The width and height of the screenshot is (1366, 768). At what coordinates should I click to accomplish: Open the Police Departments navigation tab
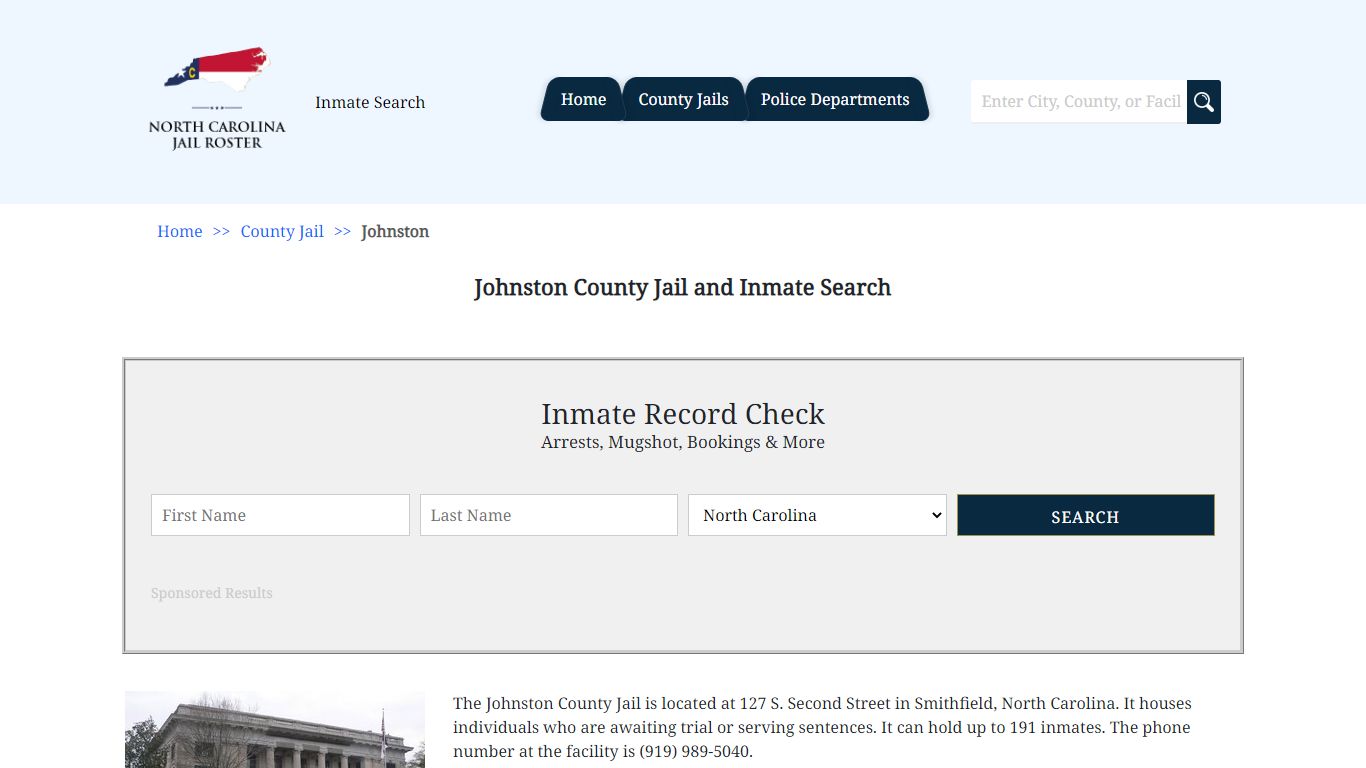coord(835,99)
